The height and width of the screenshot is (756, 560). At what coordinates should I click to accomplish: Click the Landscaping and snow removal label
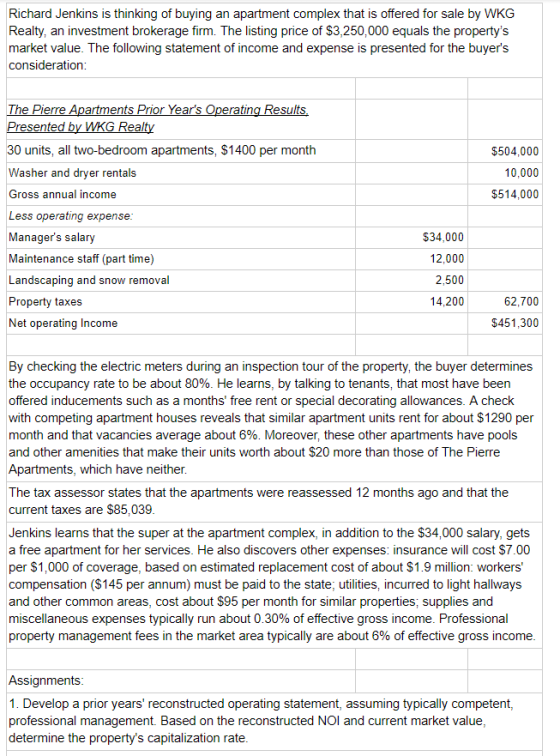(89, 281)
